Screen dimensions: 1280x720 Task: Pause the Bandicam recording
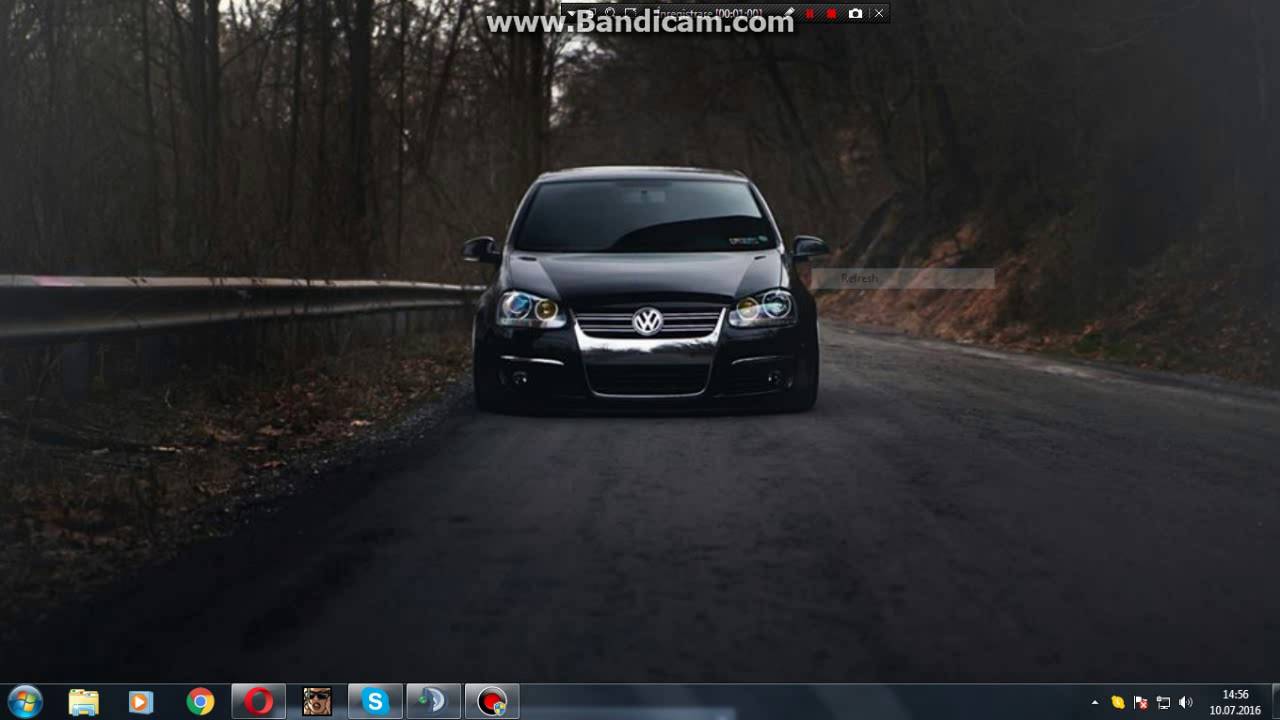tap(810, 14)
